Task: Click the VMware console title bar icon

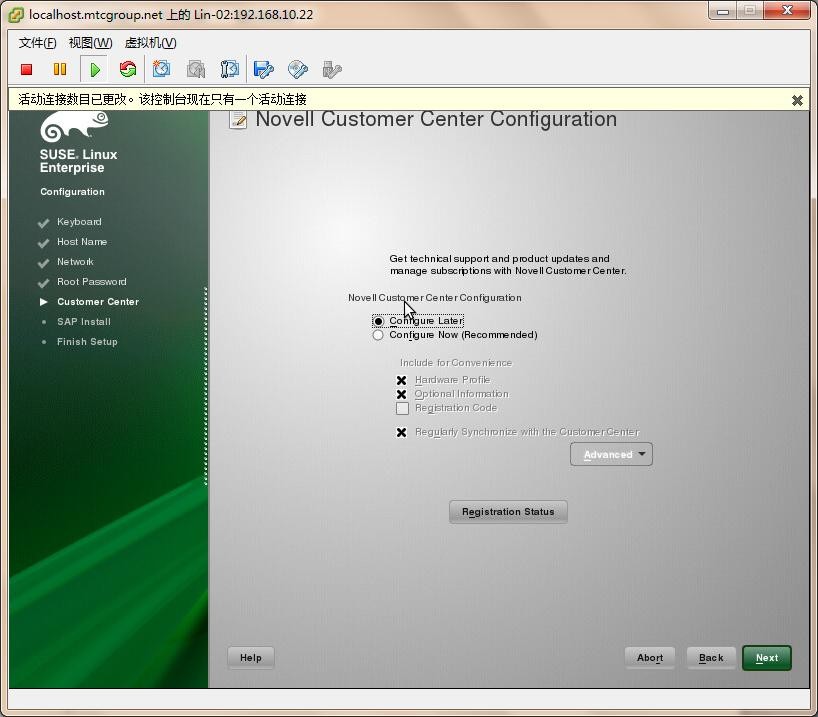Action: point(16,15)
